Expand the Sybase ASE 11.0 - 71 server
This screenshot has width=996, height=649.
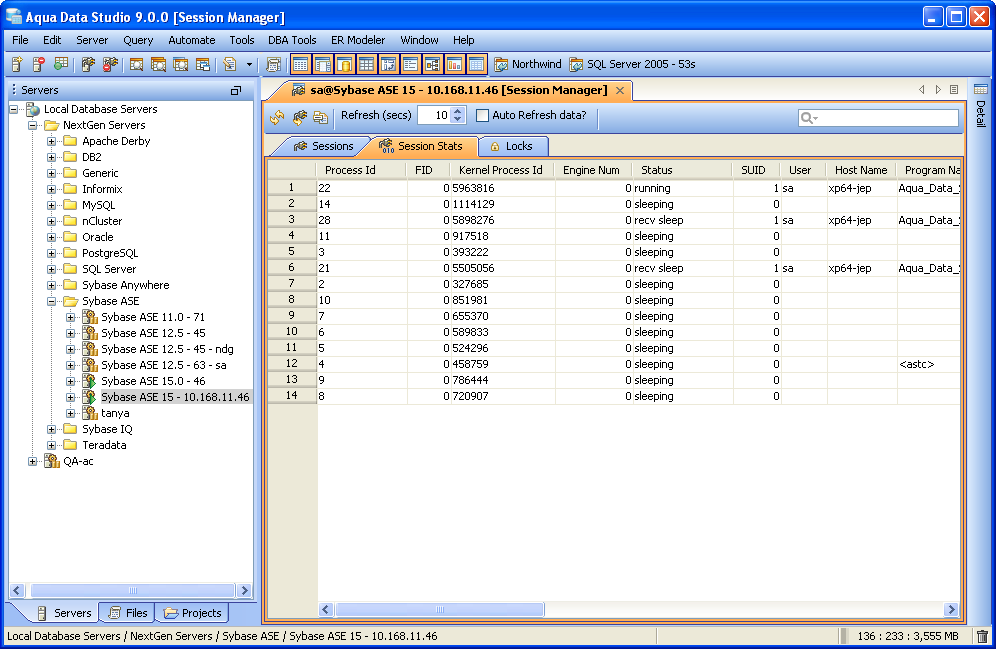click(71, 317)
